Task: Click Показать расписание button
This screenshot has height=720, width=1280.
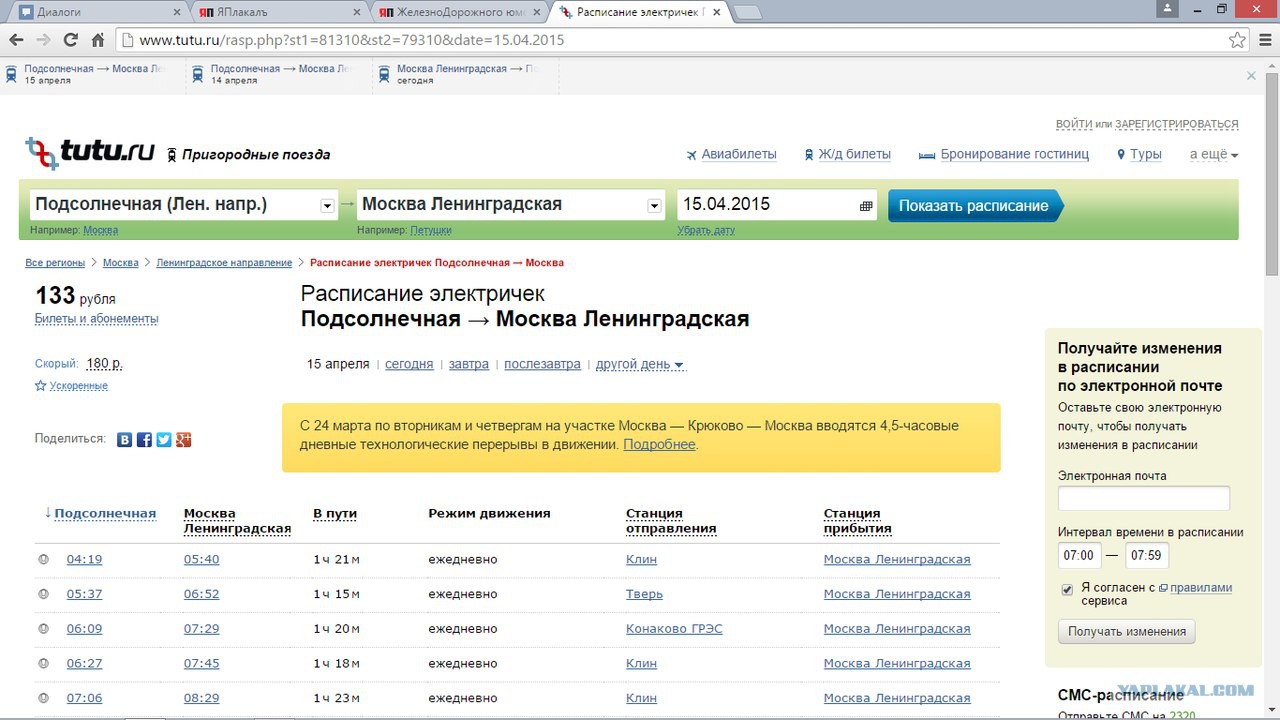Action: pos(974,206)
